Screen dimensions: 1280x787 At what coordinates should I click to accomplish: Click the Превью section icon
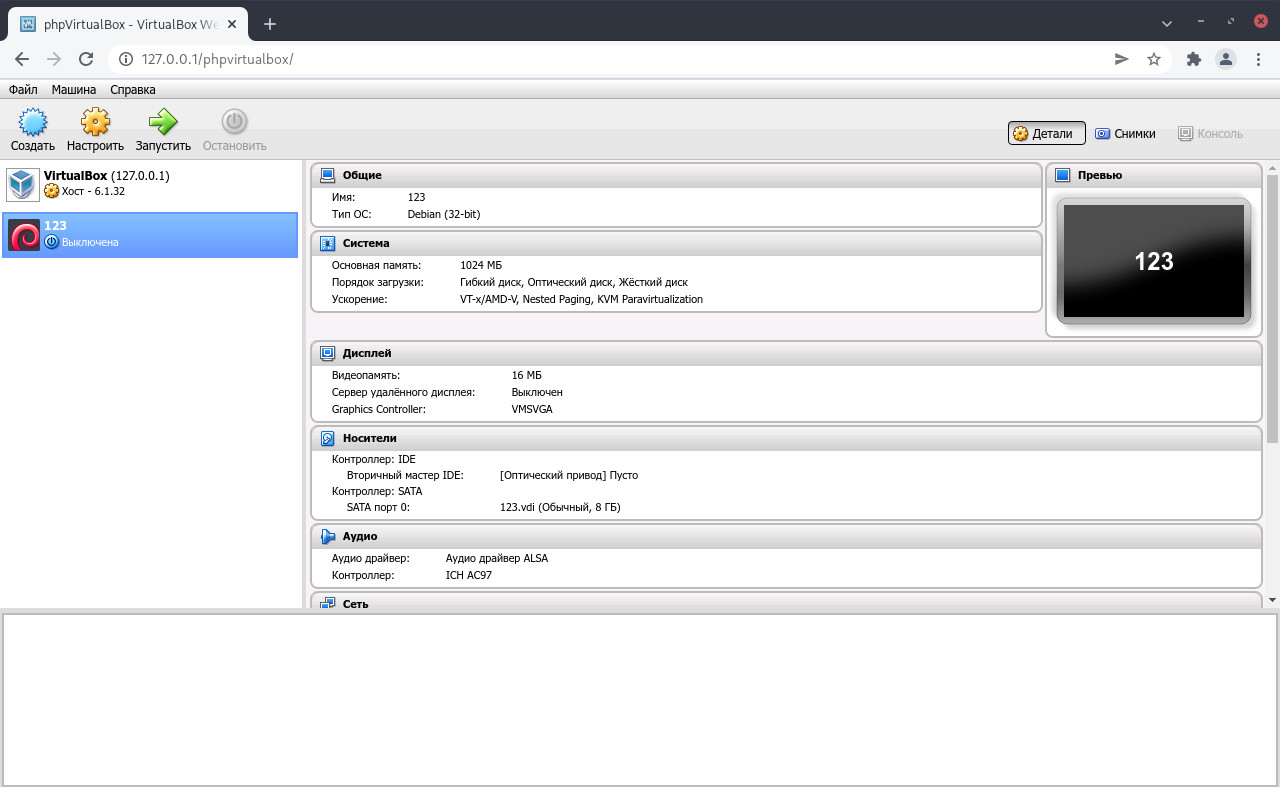point(1062,175)
